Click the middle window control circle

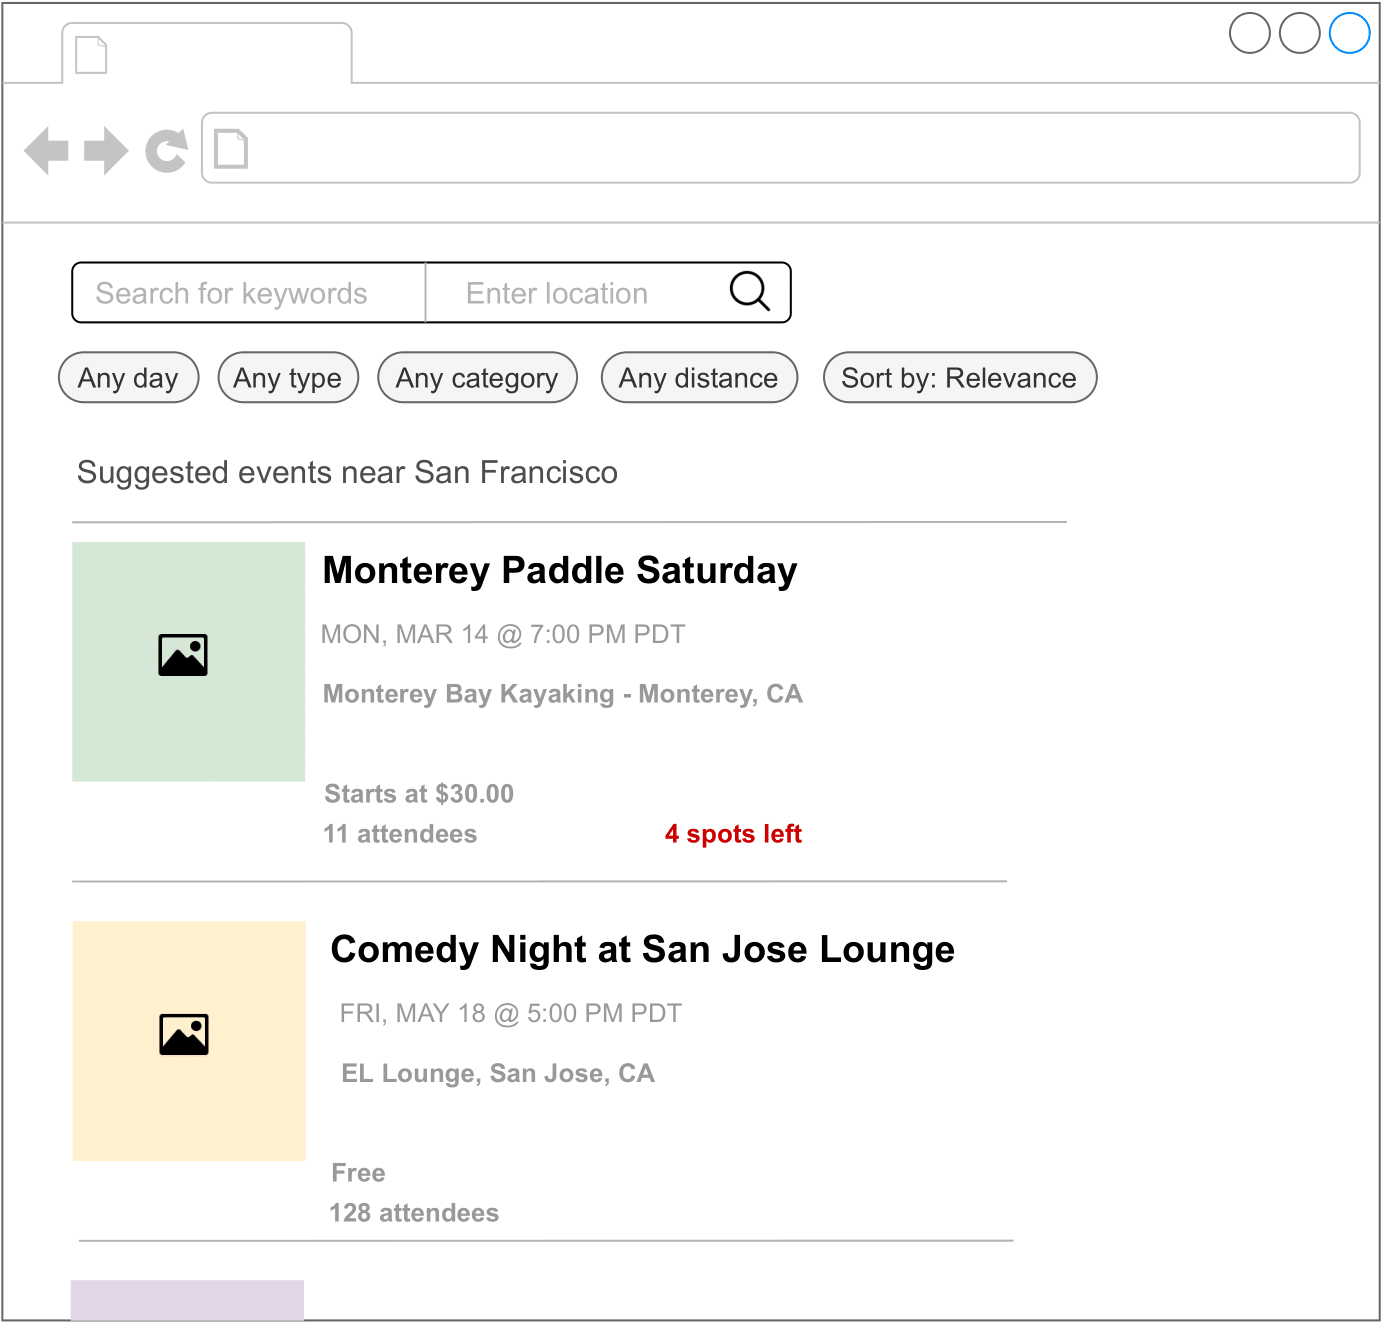coord(1300,33)
